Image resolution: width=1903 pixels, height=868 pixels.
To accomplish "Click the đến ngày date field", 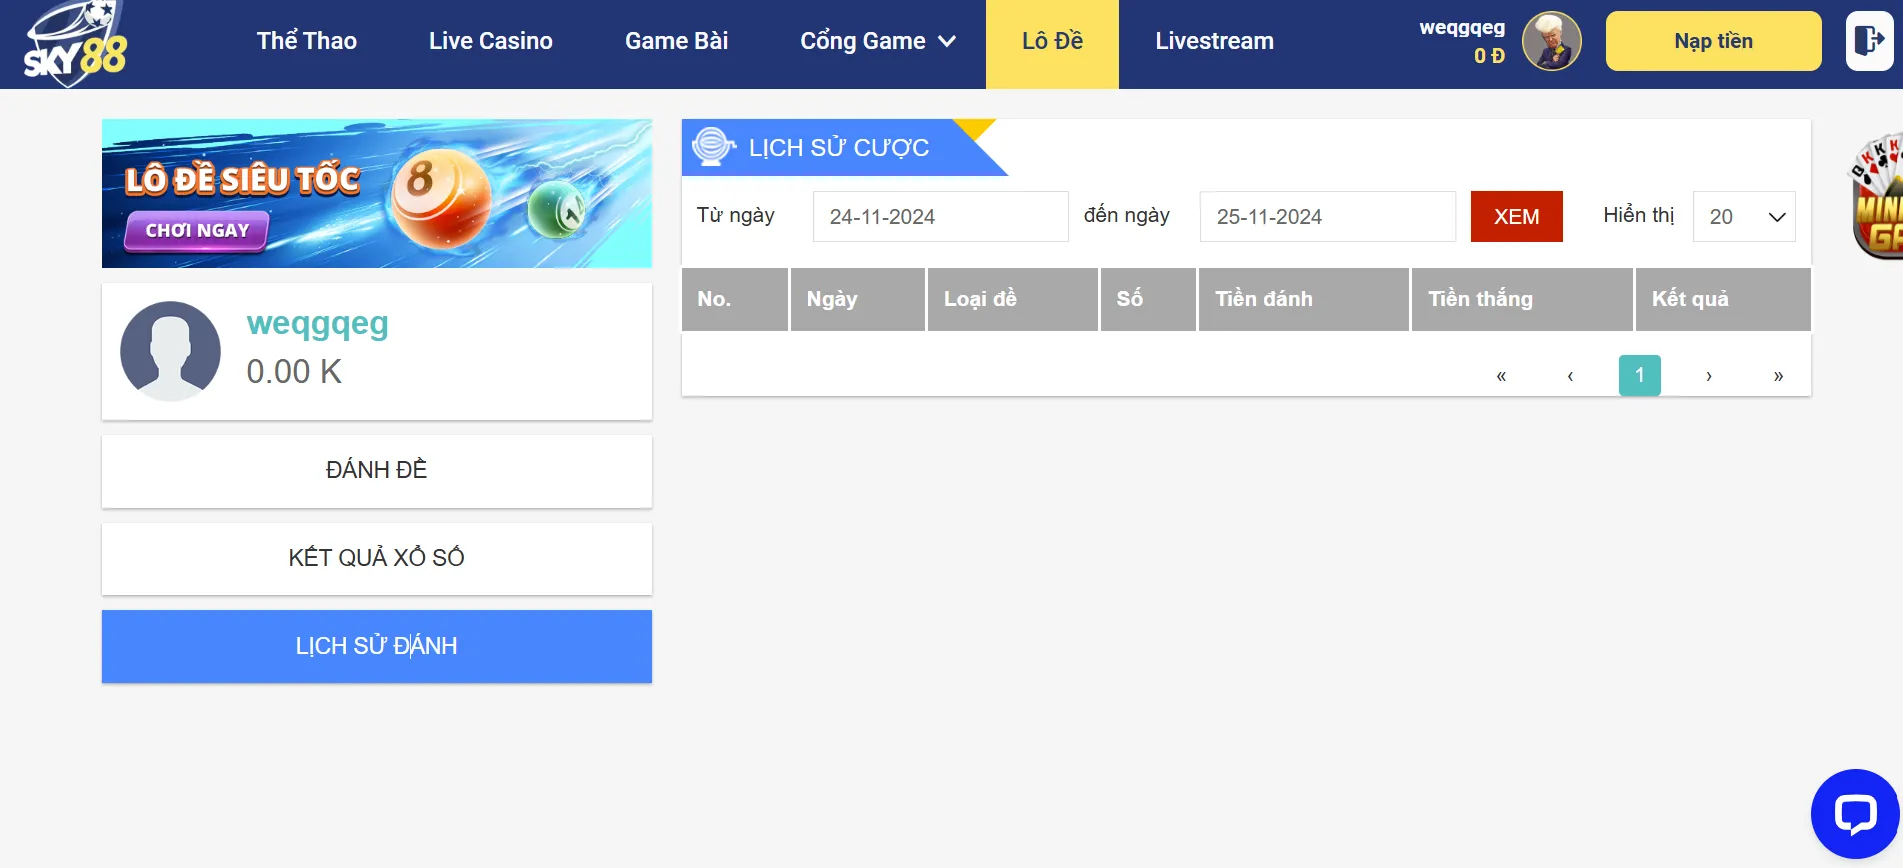I will (x=1328, y=216).
